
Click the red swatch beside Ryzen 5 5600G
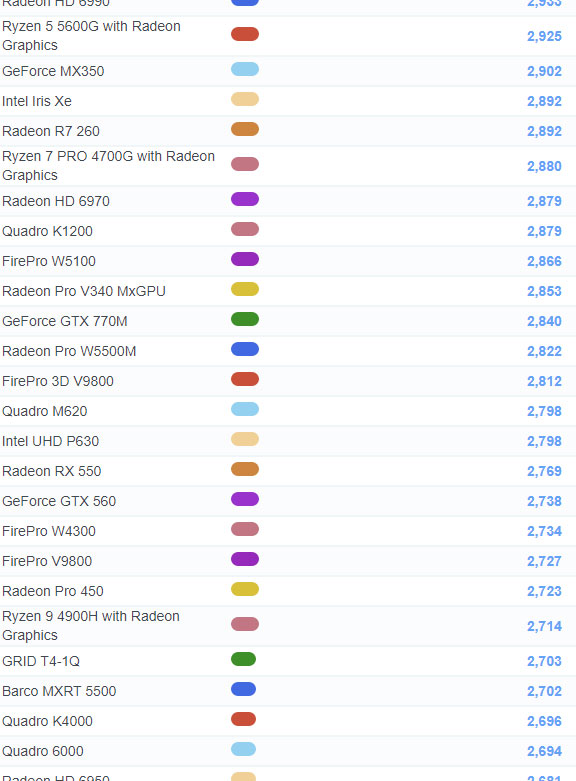(x=245, y=34)
